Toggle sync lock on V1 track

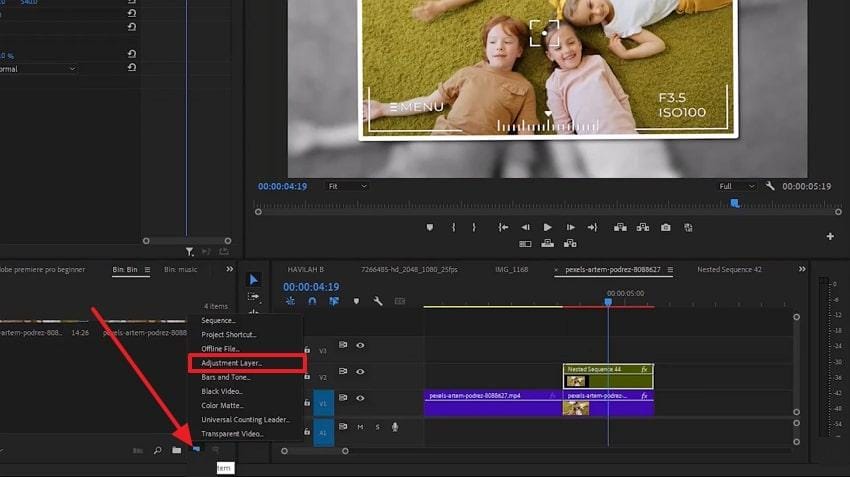[x=343, y=398]
